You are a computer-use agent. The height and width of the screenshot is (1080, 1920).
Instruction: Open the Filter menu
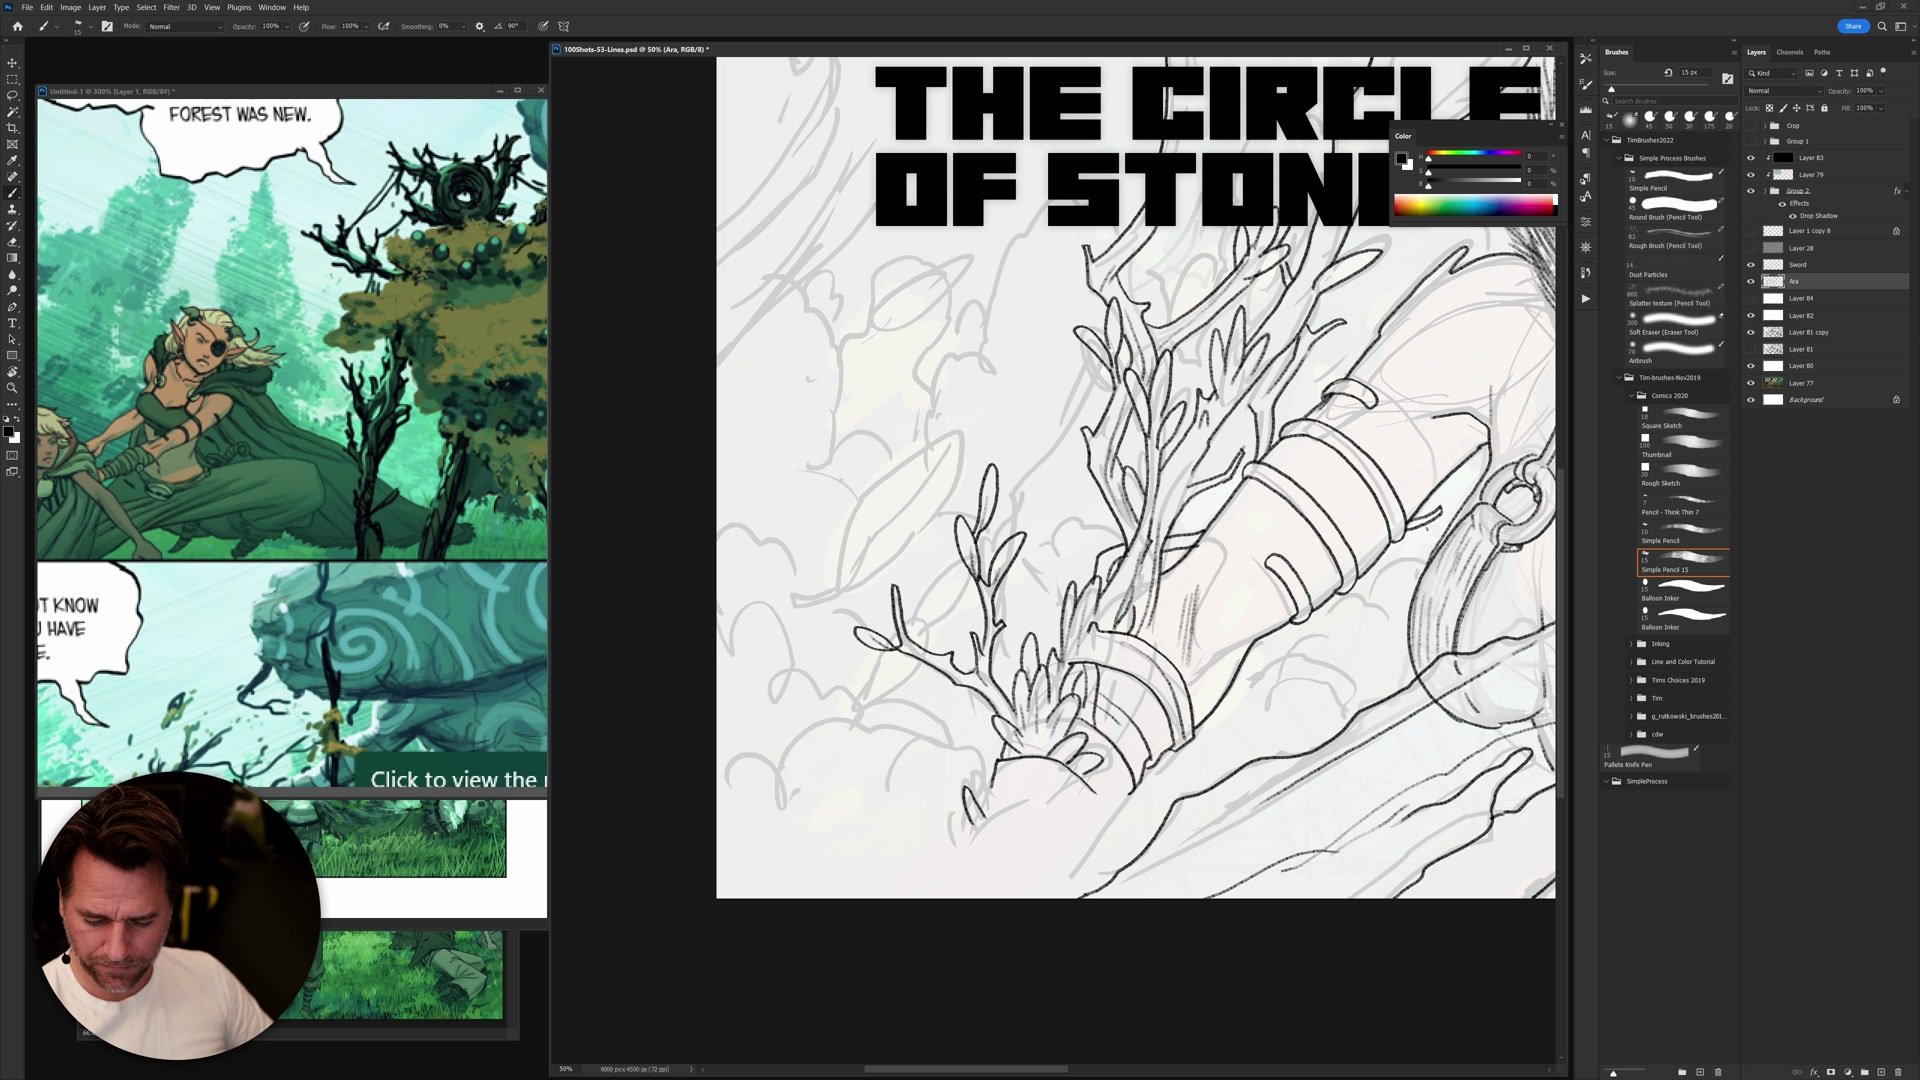(171, 7)
